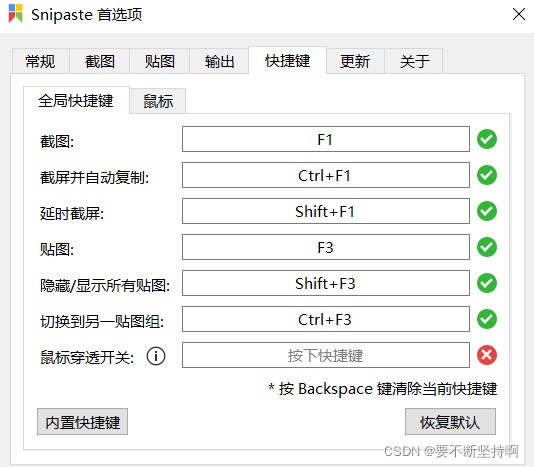The image size is (534, 467).
Task: Click the green check icon for Shift+F3
Action: (487, 283)
